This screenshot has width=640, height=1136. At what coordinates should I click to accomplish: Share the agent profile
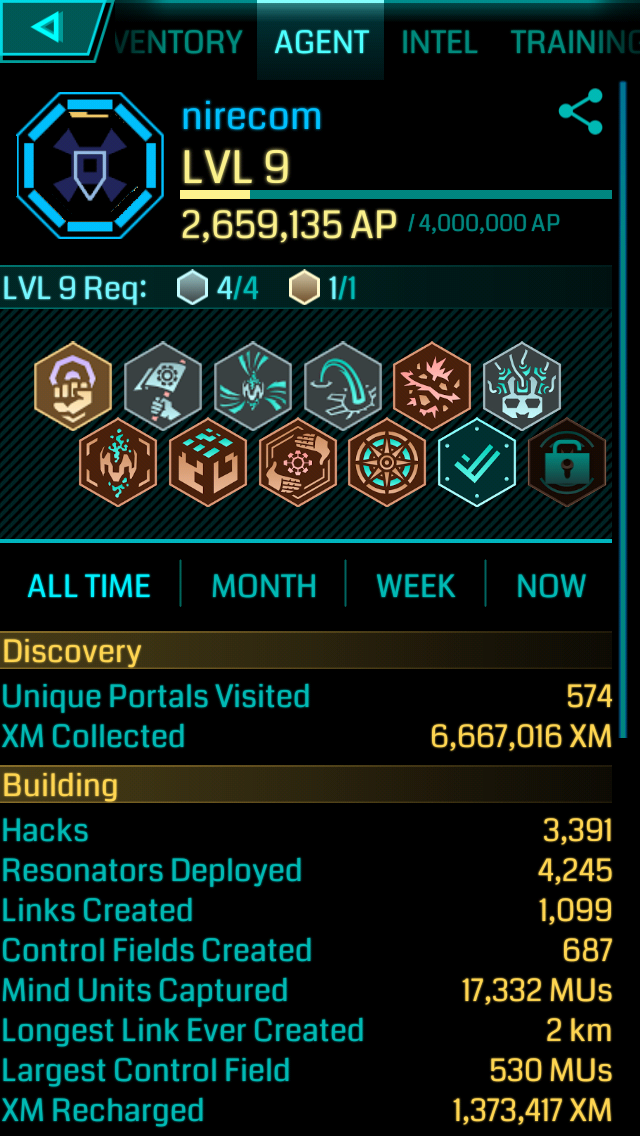(x=581, y=112)
